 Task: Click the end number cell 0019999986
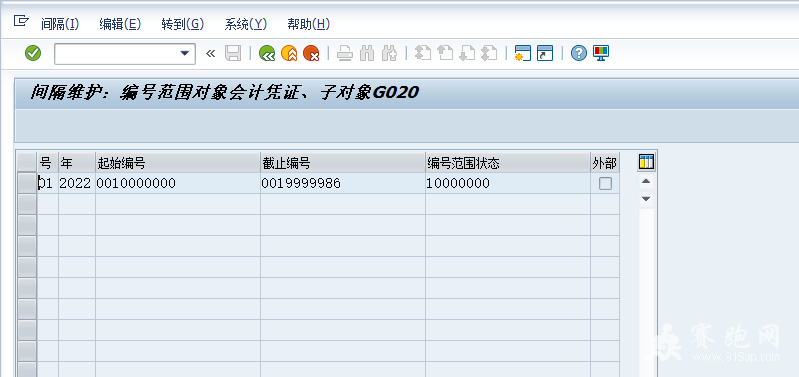click(x=343, y=183)
